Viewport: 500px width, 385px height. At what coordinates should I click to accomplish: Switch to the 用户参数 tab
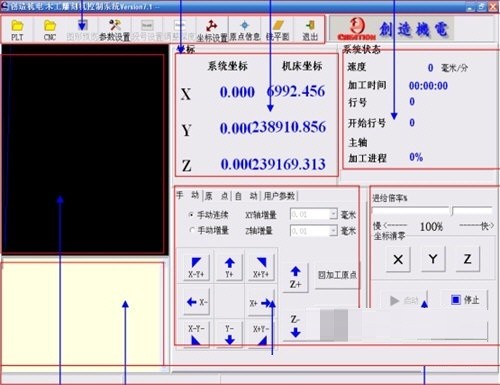point(279,196)
